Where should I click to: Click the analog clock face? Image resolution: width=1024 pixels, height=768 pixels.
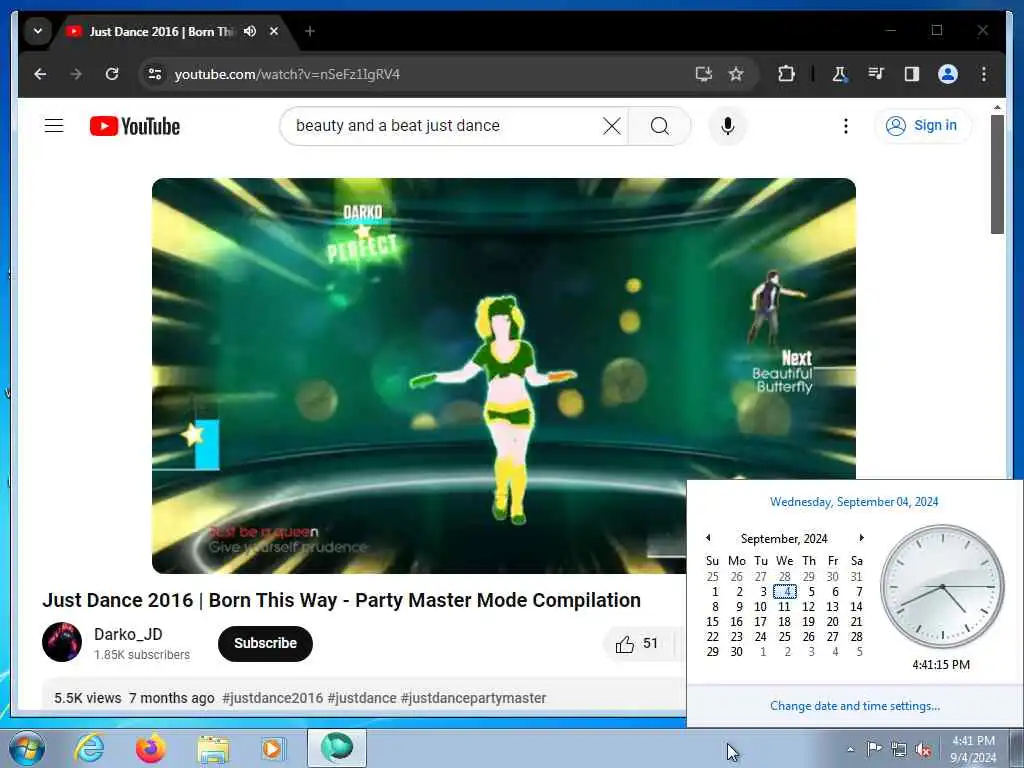coord(942,586)
